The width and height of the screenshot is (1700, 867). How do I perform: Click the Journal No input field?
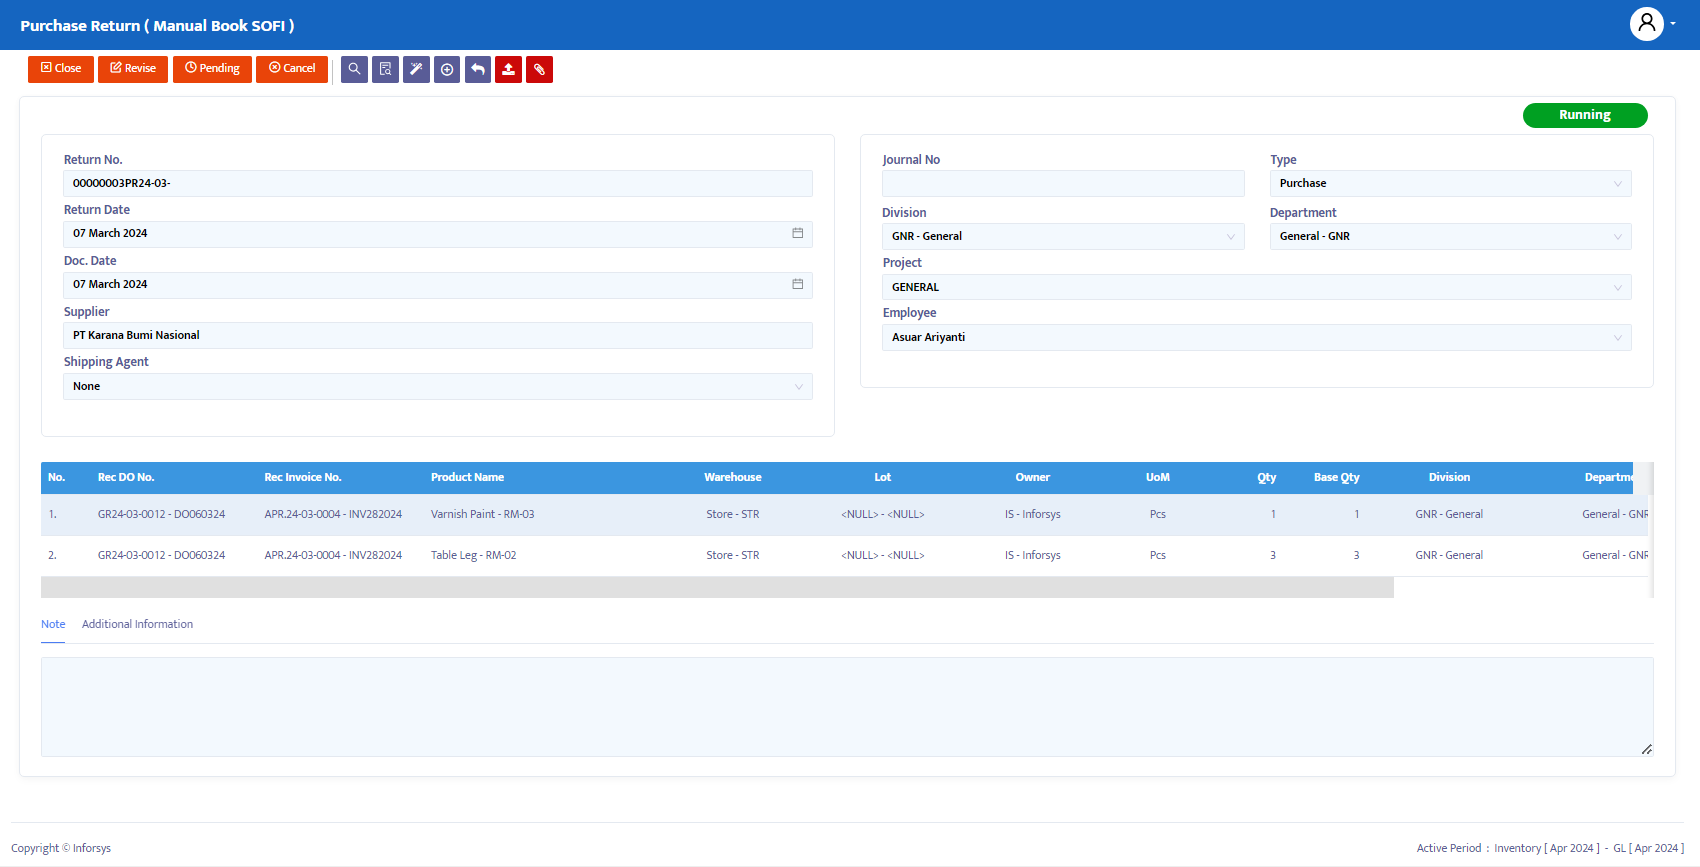pyautogui.click(x=1063, y=183)
